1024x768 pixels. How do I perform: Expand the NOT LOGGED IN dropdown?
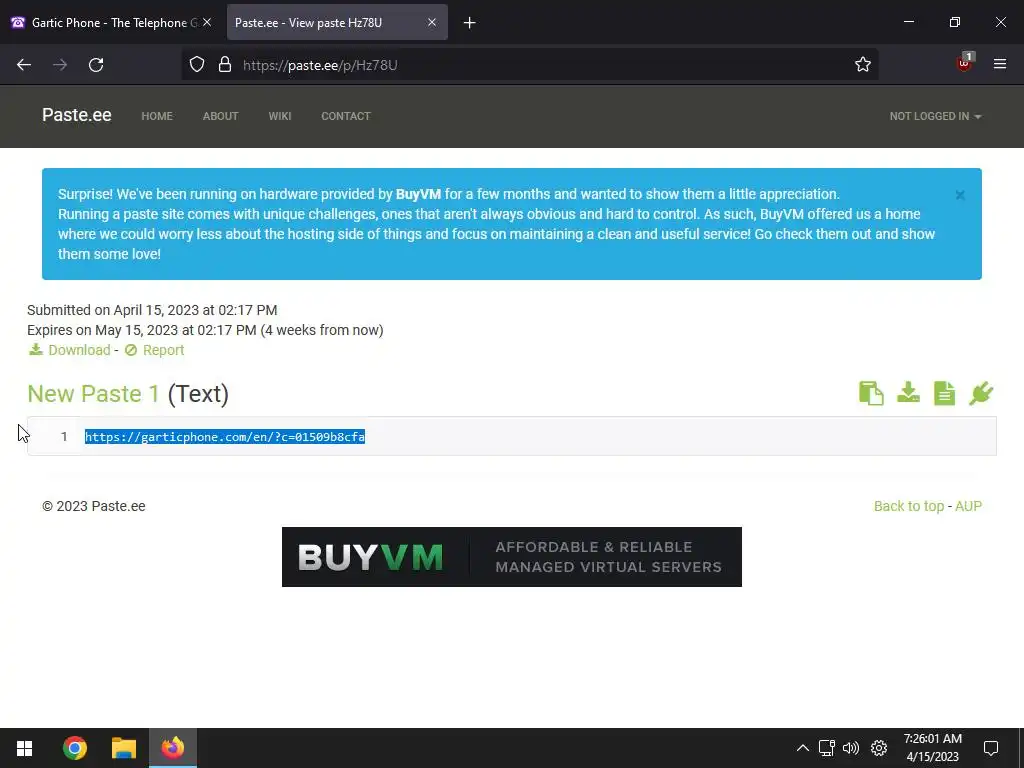point(935,116)
